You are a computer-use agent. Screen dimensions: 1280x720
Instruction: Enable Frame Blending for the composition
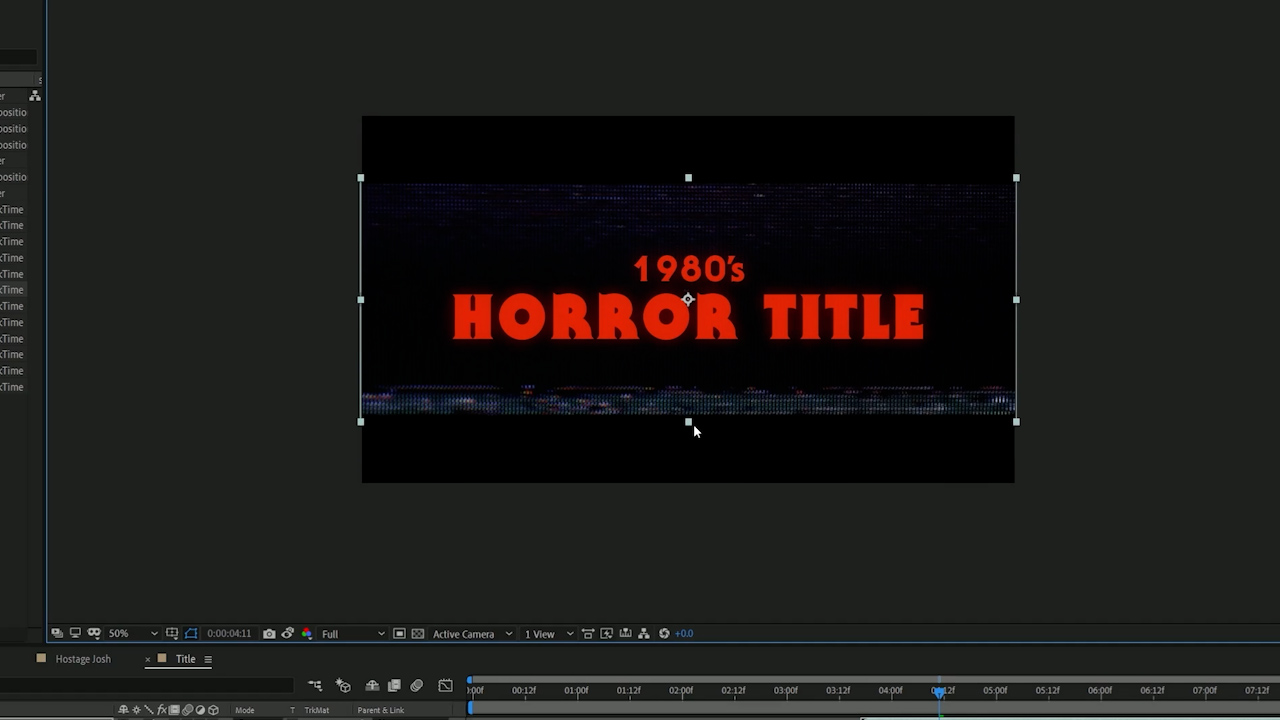(394, 685)
